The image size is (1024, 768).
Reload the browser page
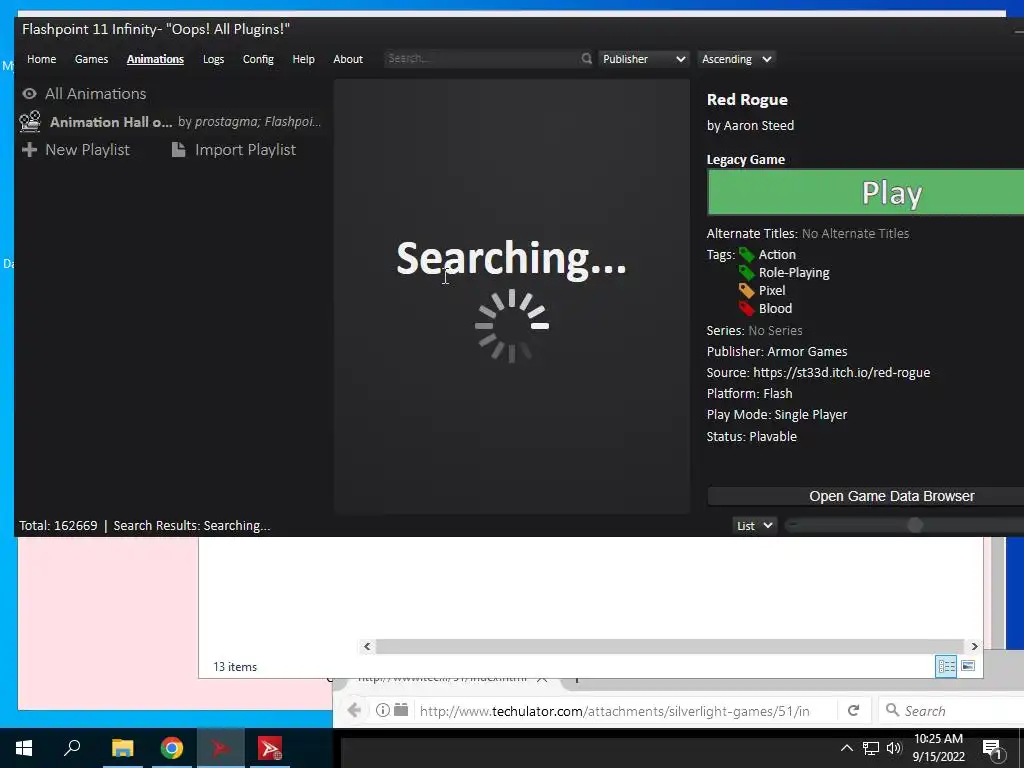click(853, 711)
